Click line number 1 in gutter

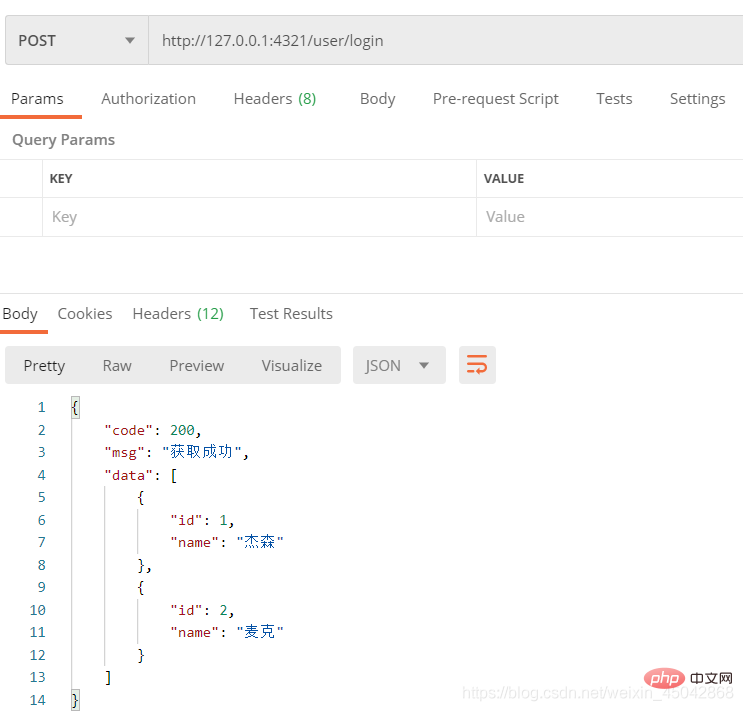click(42, 407)
